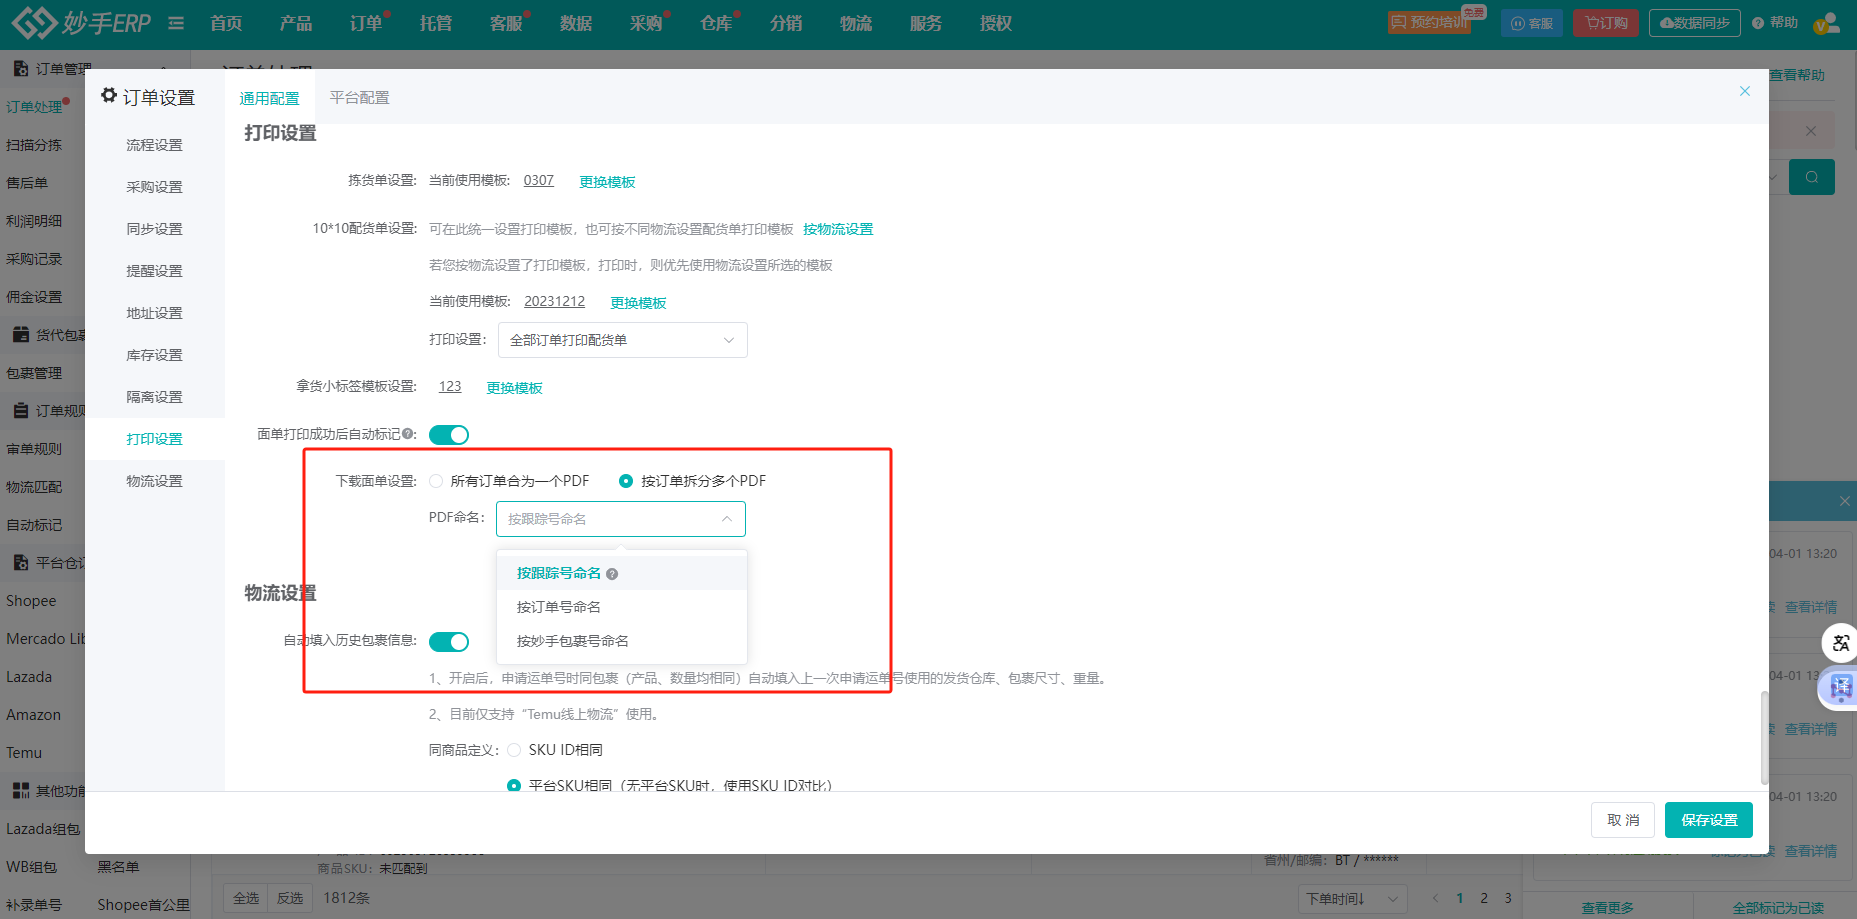
Task: Click the 订单规则 sidebar section icon
Action: point(21,410)
